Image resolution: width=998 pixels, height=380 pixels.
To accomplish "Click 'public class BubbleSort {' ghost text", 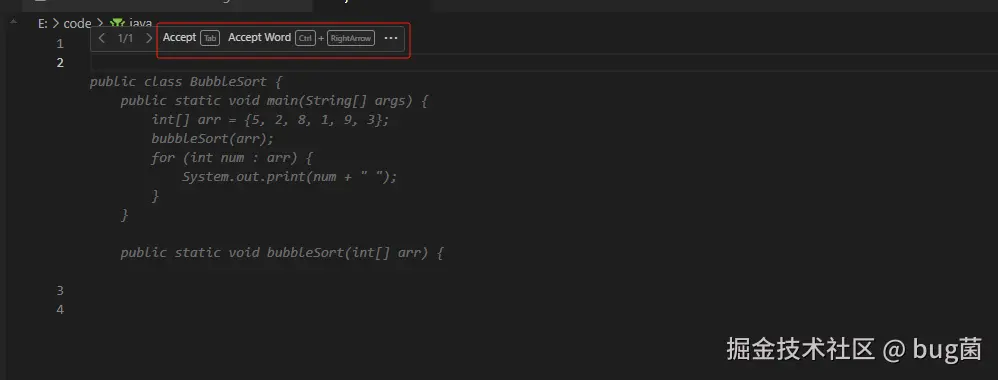I will [185, 82].
